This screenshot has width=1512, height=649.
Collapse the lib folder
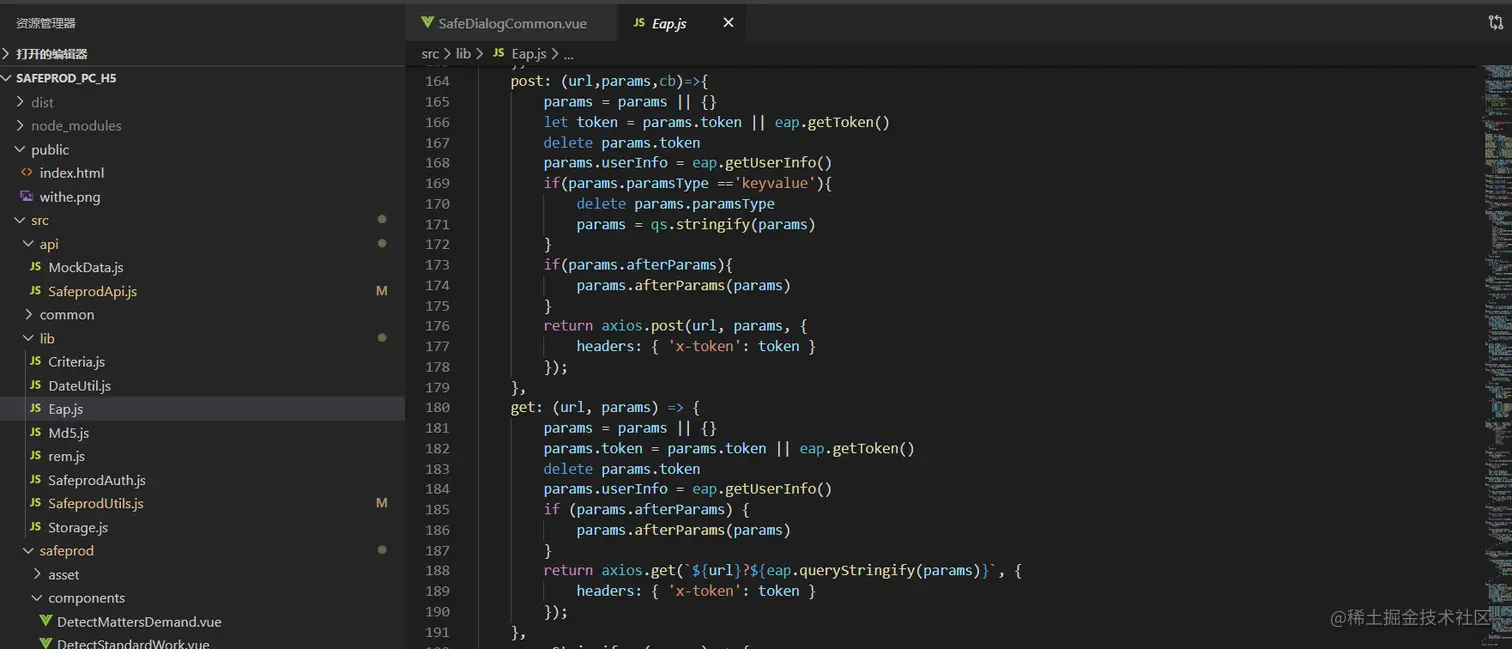pyautogui.click(x=202, y=338)
